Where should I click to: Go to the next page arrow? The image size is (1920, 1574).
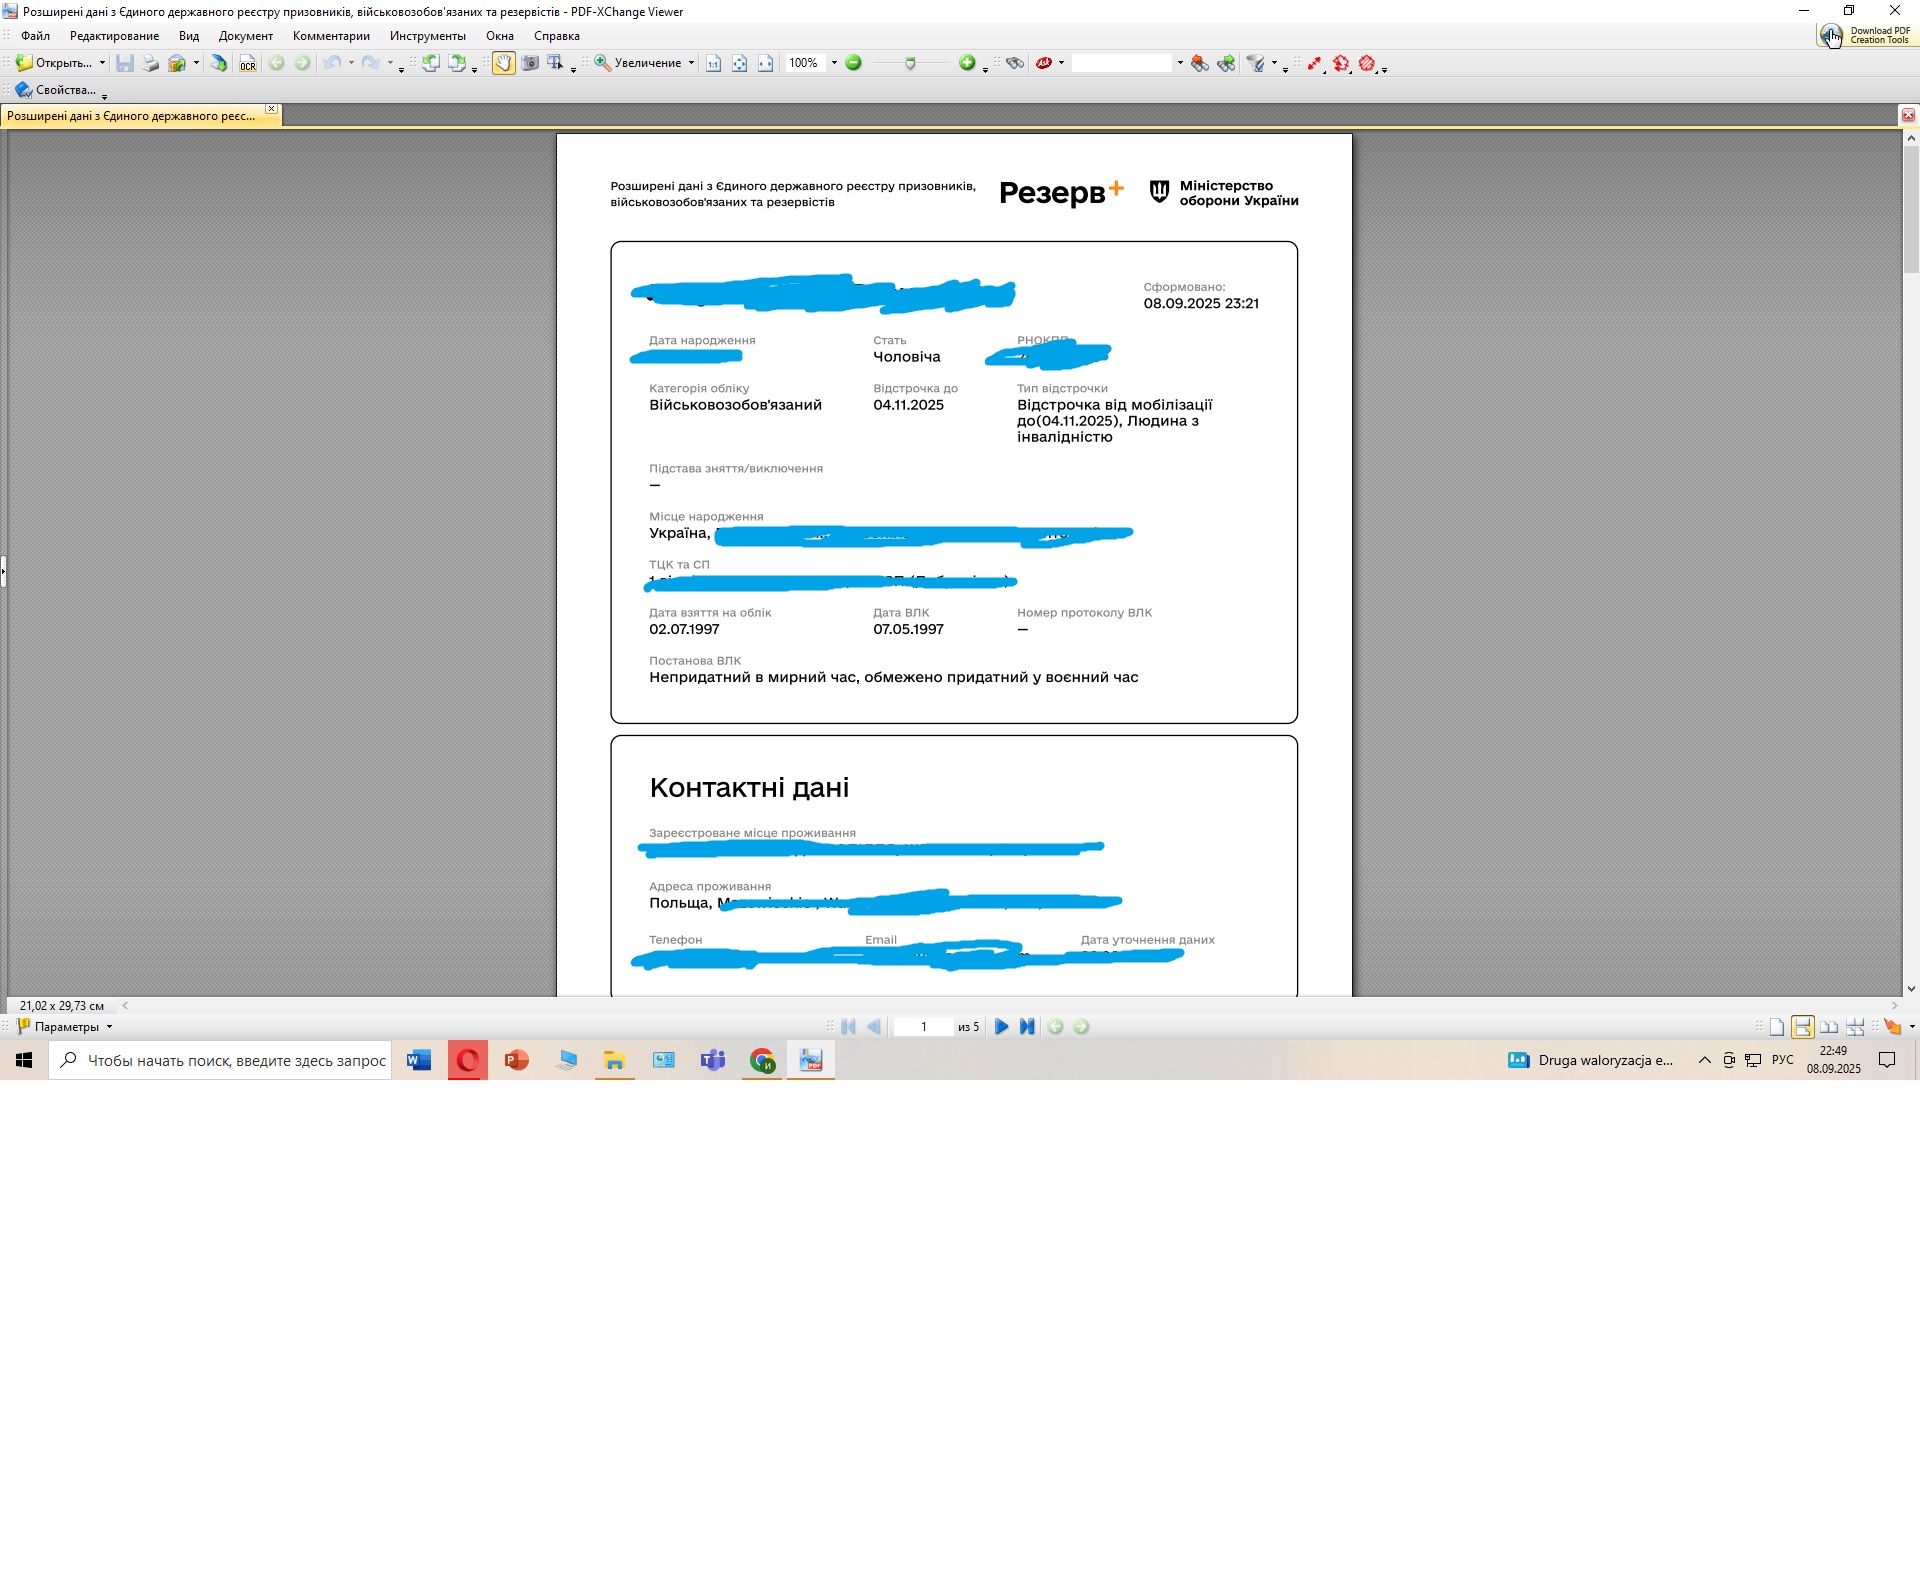(1001, 1026)
